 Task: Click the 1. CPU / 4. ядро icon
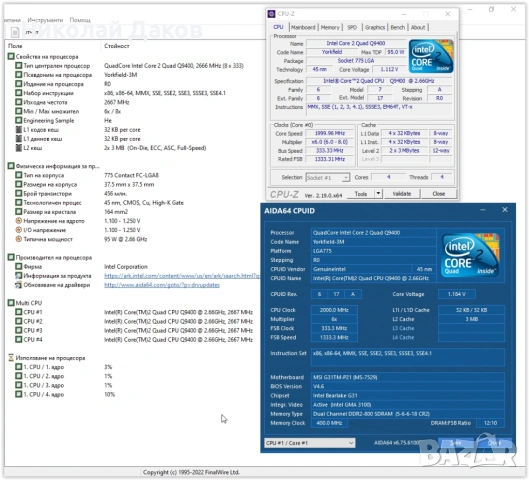tap(19, 394)
